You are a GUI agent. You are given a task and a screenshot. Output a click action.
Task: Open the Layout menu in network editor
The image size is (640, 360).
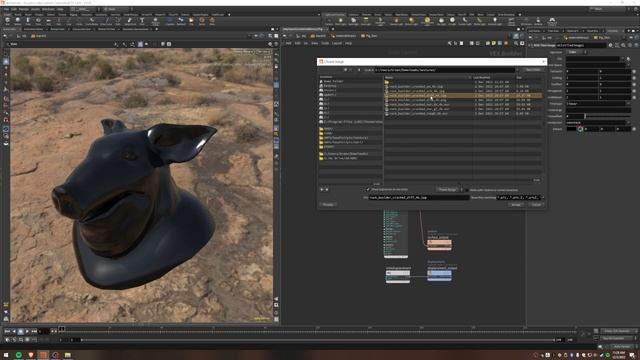(x=337, y=43)
